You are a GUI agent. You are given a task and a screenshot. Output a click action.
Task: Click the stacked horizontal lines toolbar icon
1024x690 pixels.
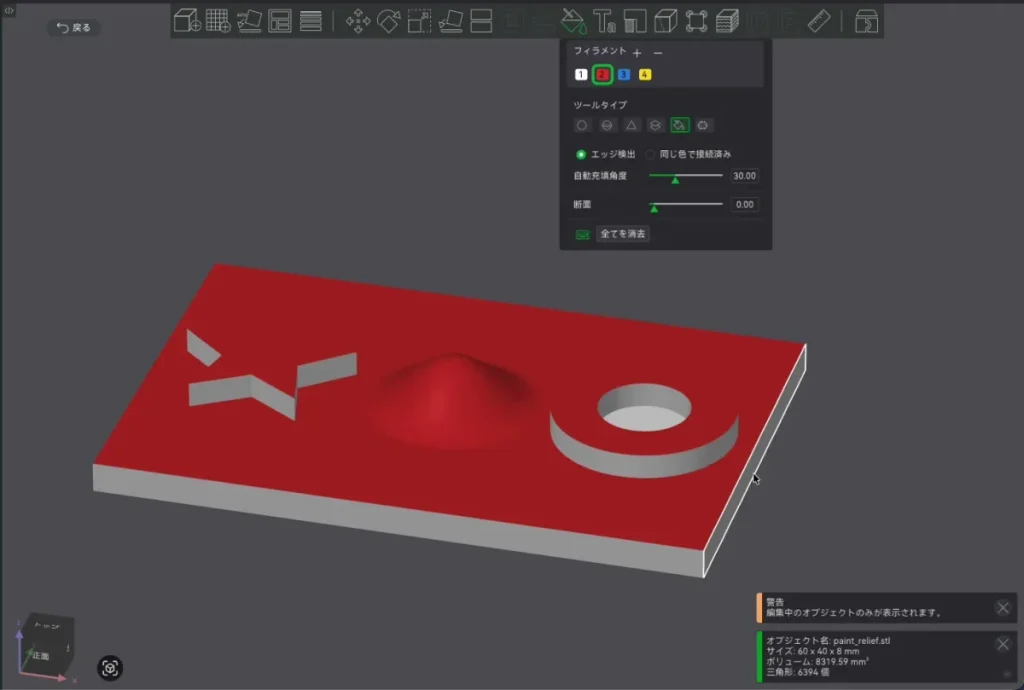pos(311,21)
